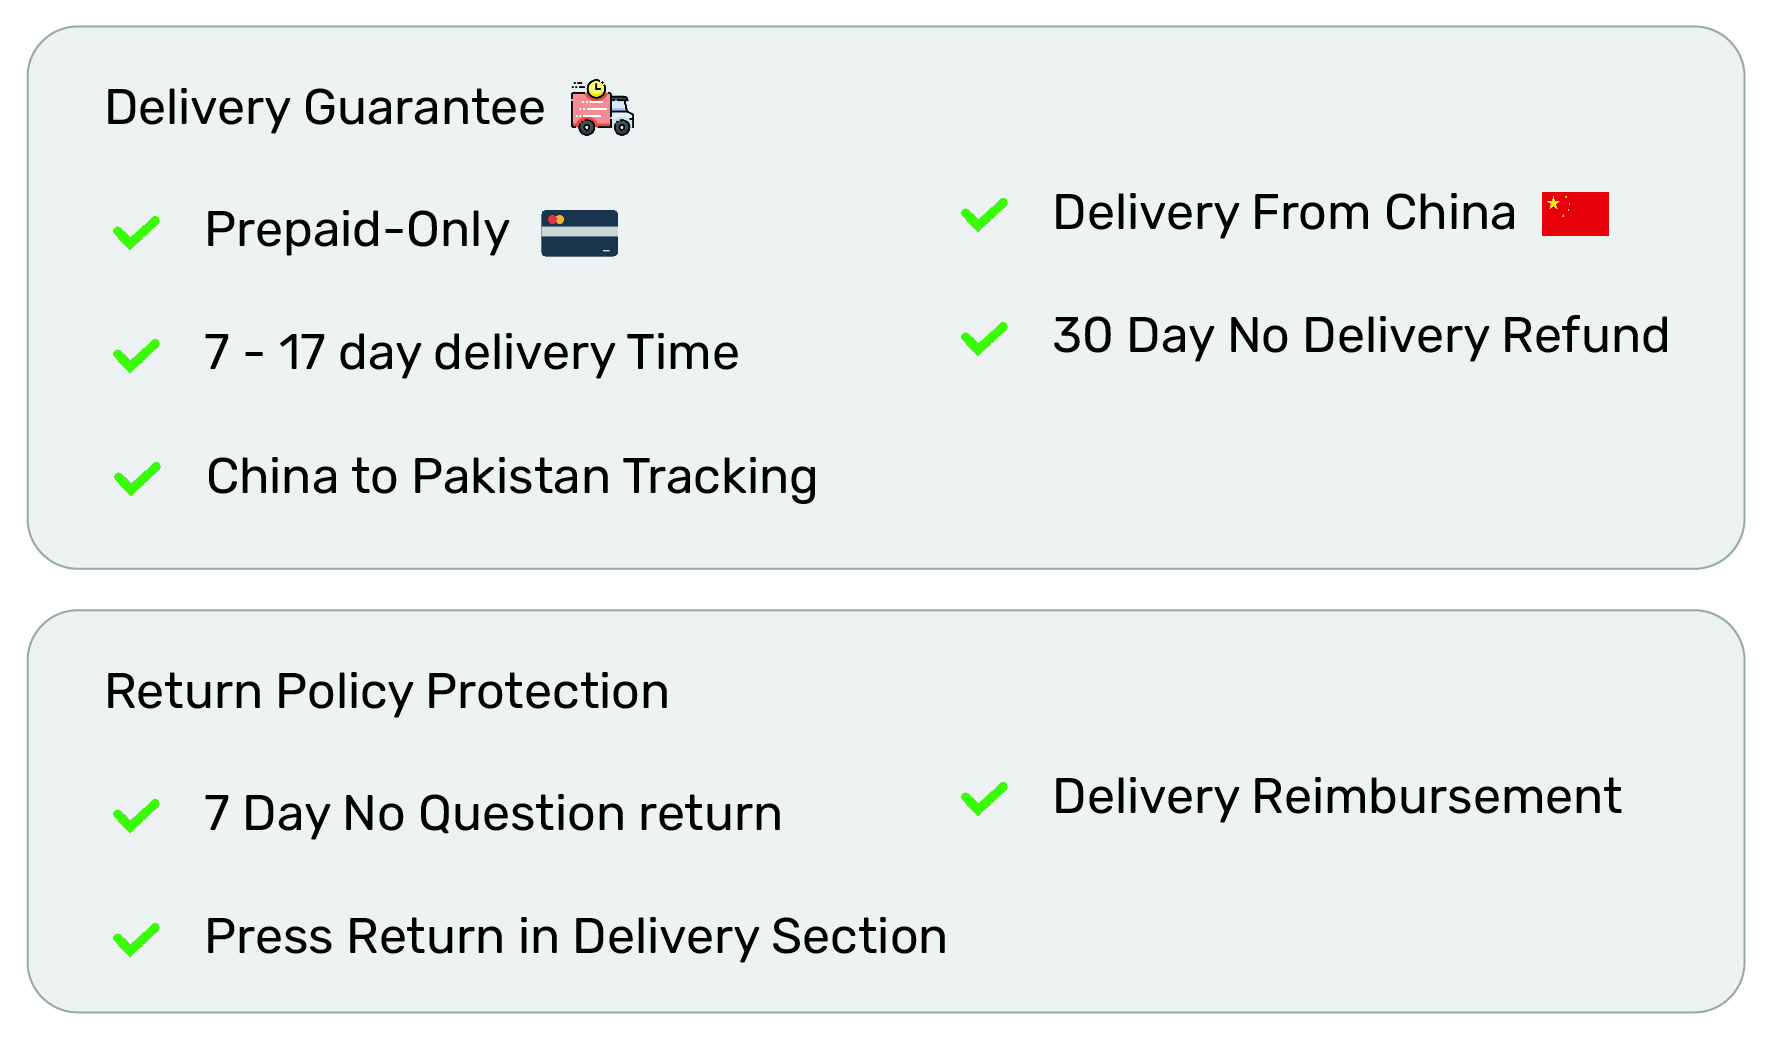Click the credit card icon
Screen dimensions: 1772x1039
coord(579,233)
